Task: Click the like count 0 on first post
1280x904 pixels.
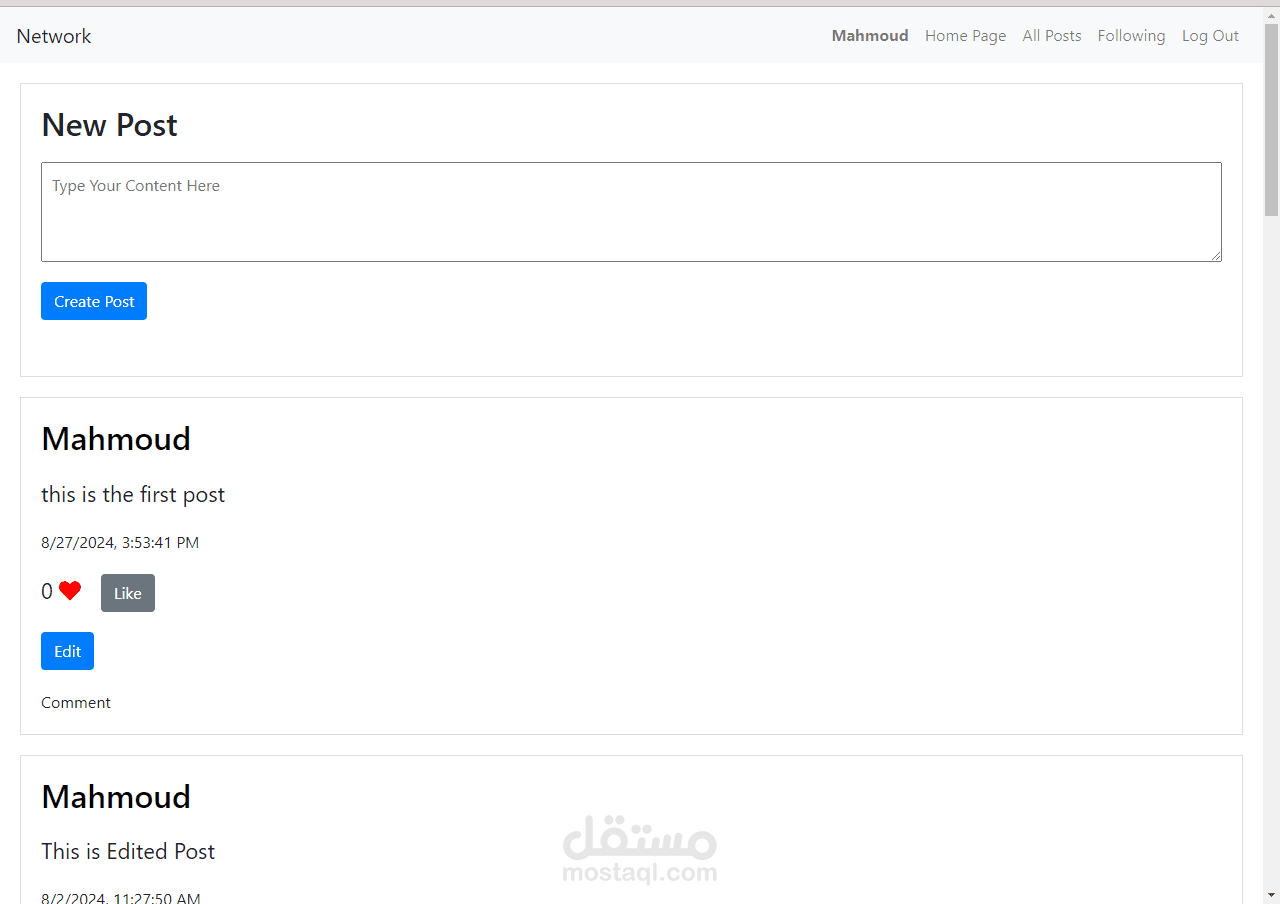Action: pos(47,592)
